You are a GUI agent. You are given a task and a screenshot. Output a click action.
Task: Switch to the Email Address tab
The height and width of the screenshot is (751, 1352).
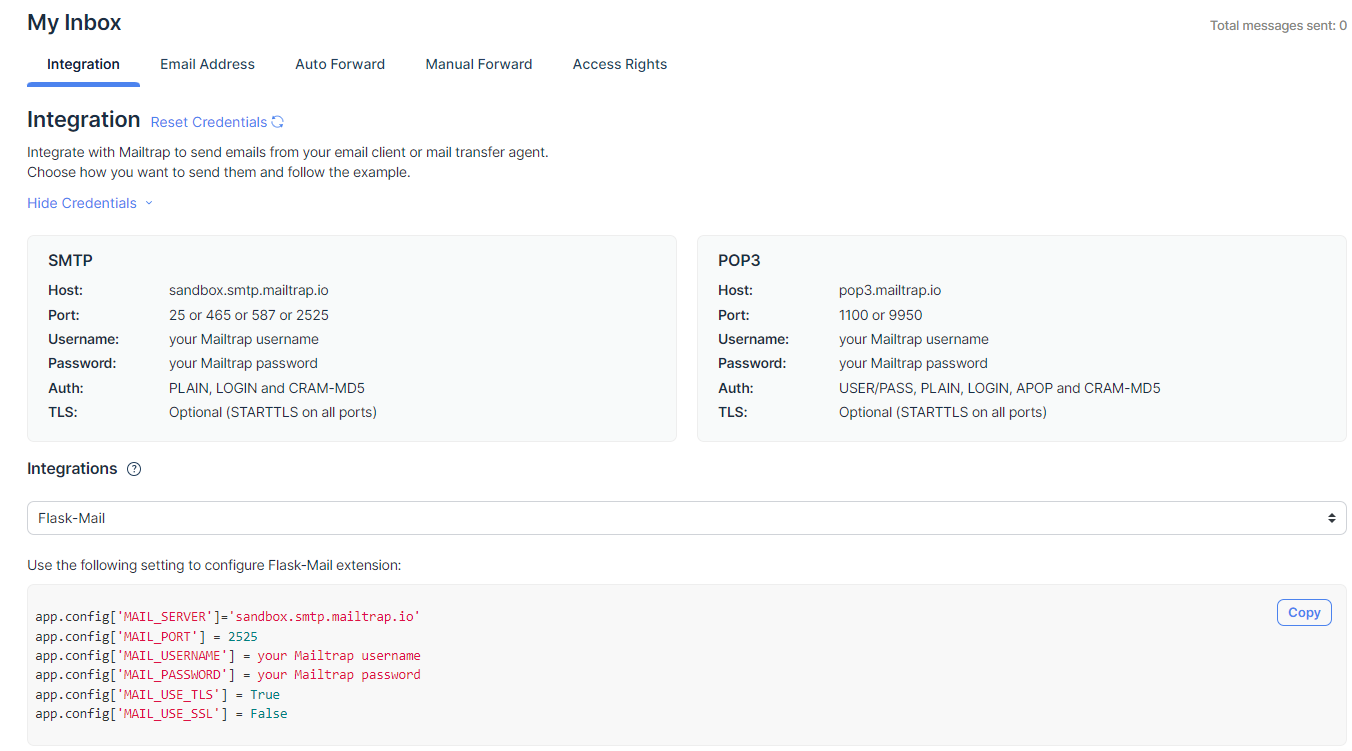pyautogui.click(x=207, y=64)
